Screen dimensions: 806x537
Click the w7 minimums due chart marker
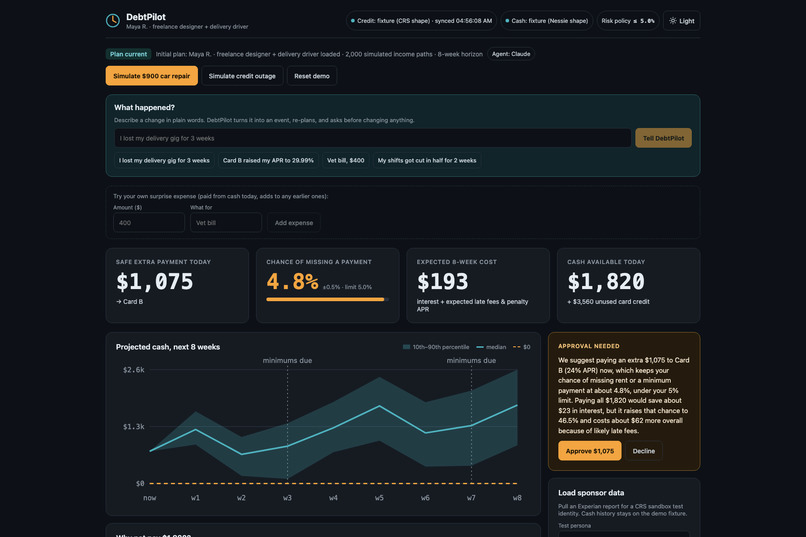tap(471, 360)
